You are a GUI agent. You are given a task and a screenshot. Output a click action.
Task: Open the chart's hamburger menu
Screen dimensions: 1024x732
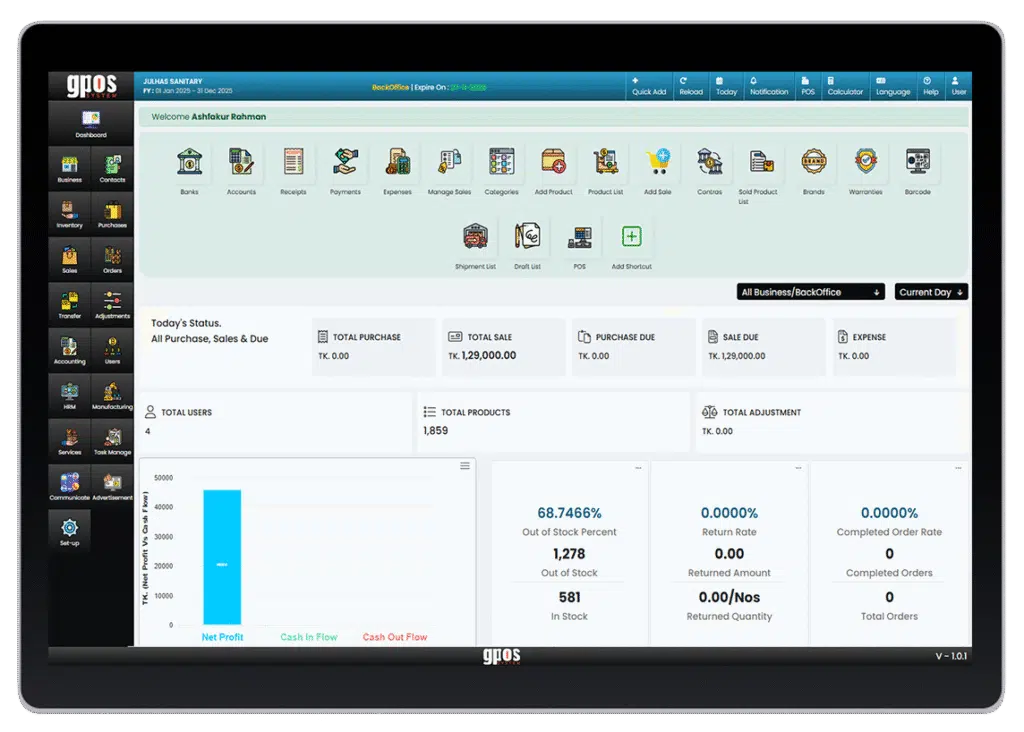pos(464,466)
